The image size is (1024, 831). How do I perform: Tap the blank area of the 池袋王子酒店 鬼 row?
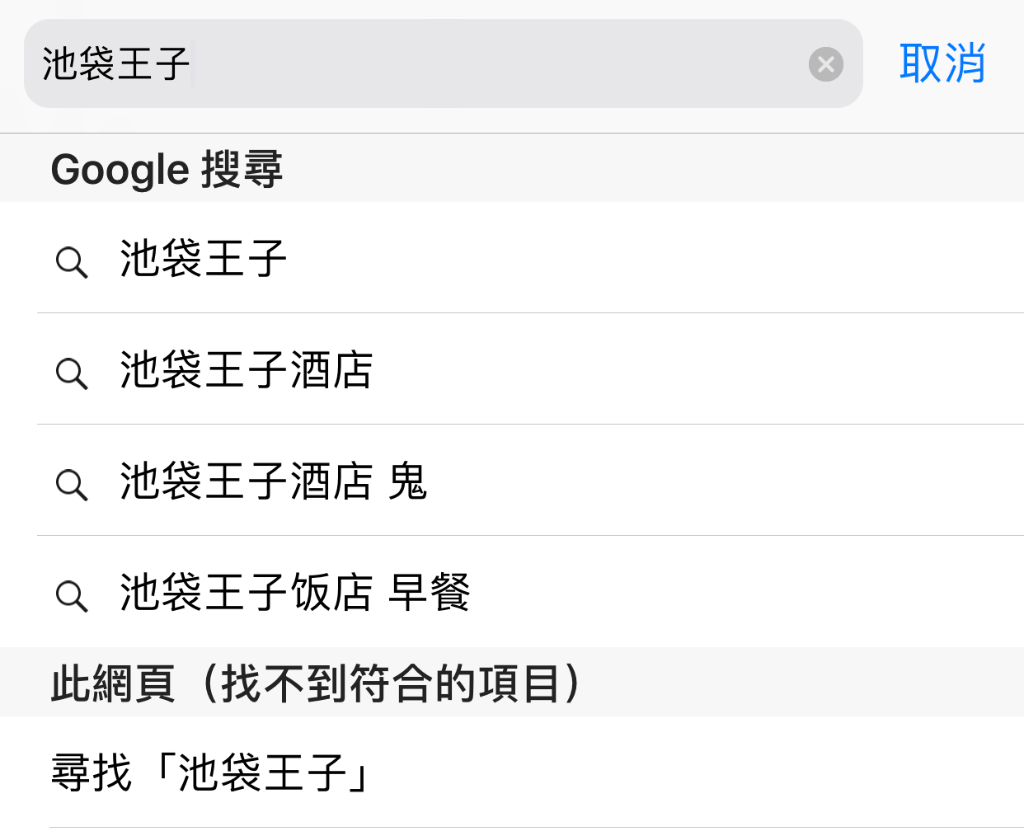point(725,481)
